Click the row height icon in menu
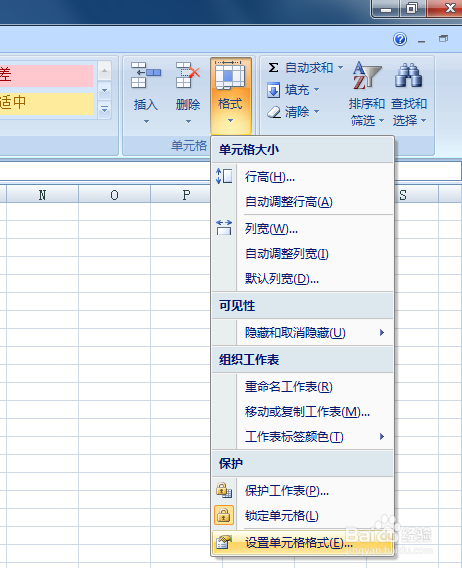Screen dimensions: 462x568 pyautogui.click(x=224, y=176)
